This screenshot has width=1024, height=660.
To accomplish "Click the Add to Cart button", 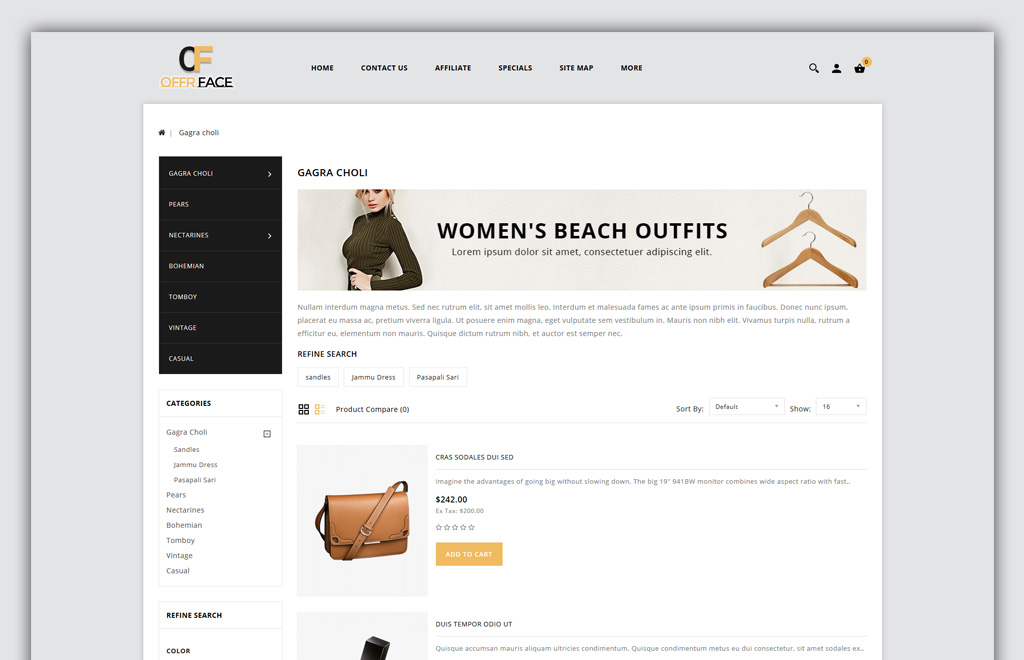I will [469, 554].
